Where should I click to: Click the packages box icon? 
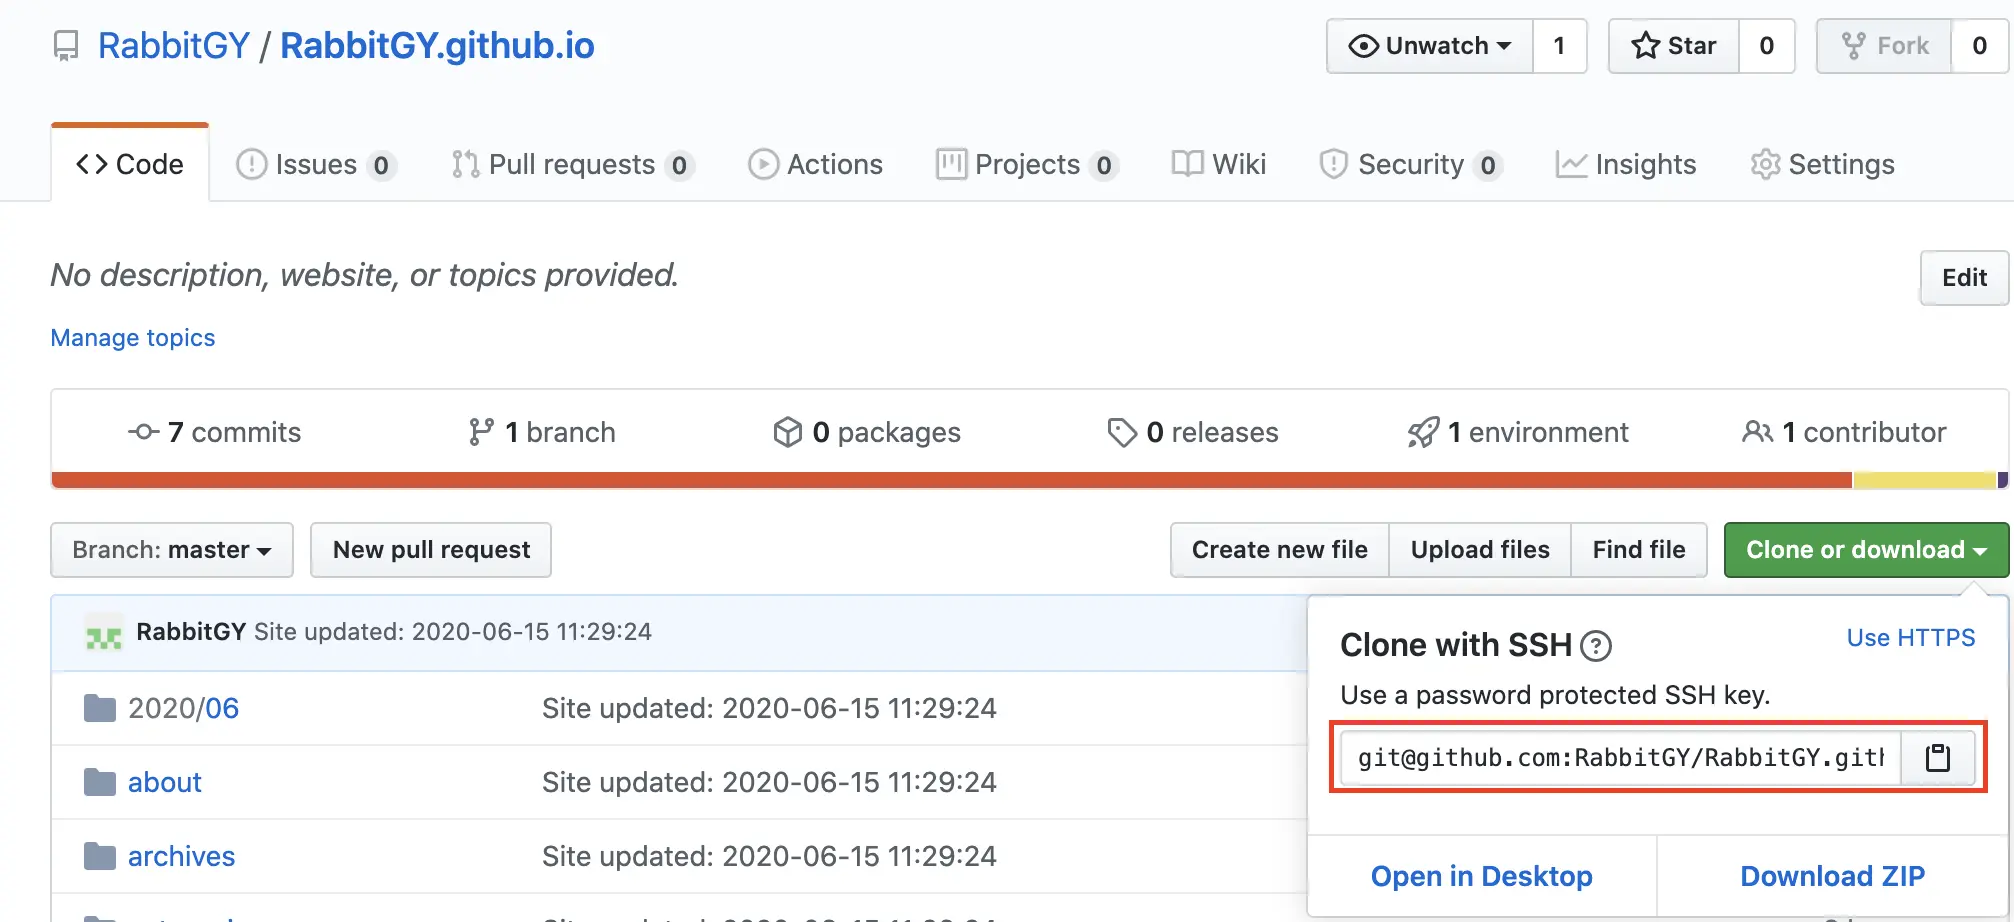pyautogui.click(x=787, y=432)
